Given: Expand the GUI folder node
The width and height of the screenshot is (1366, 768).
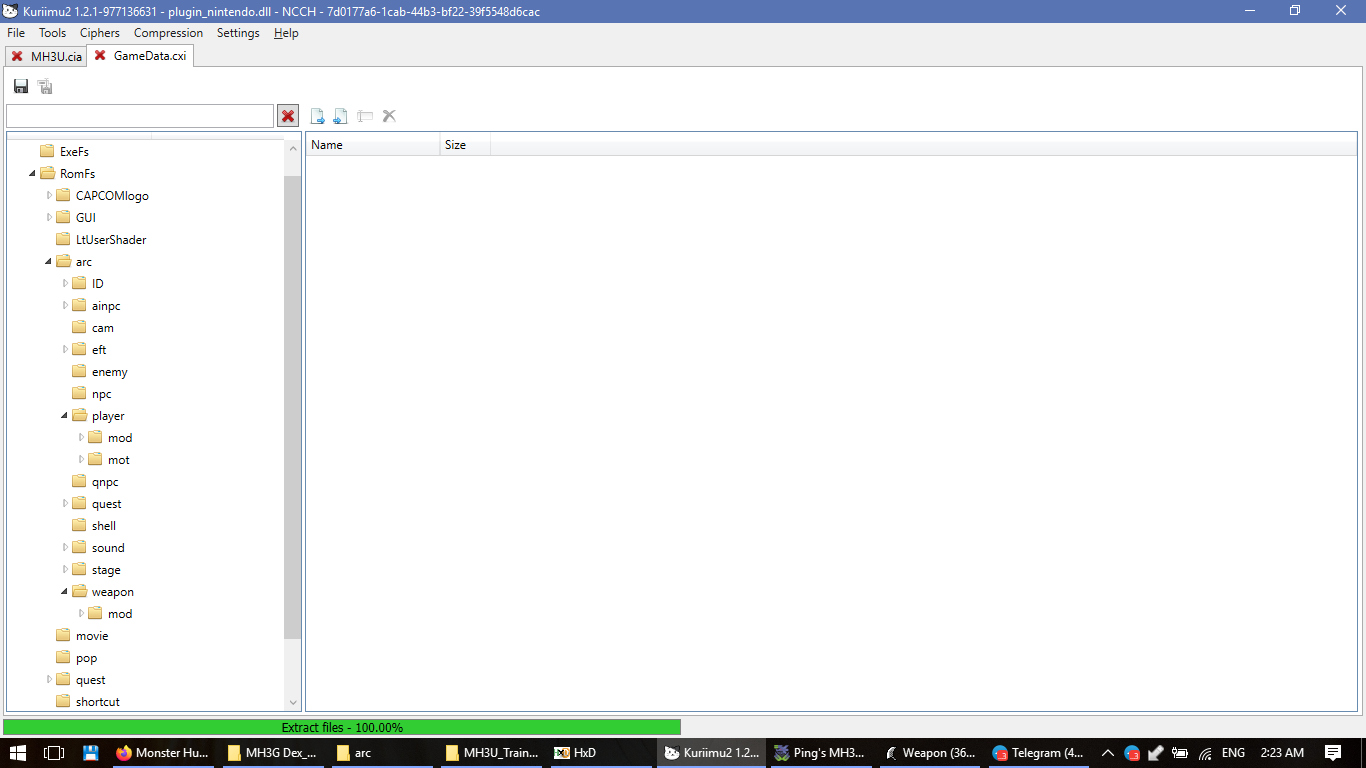Looking at the screenshot, I should pyautogui.click(x=49, y=218).
